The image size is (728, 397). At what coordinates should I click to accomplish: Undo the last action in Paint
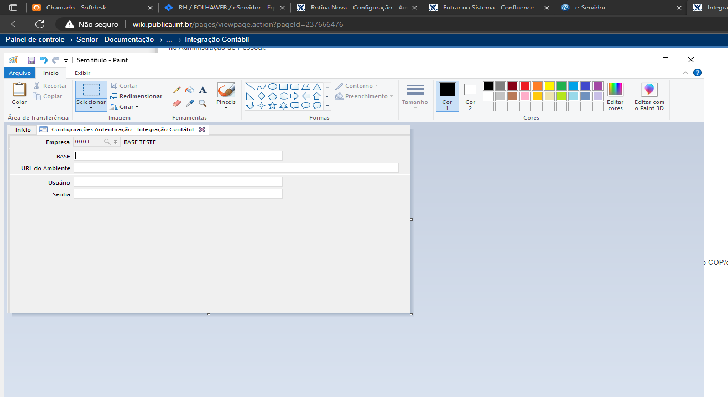(x=44, y=60)
